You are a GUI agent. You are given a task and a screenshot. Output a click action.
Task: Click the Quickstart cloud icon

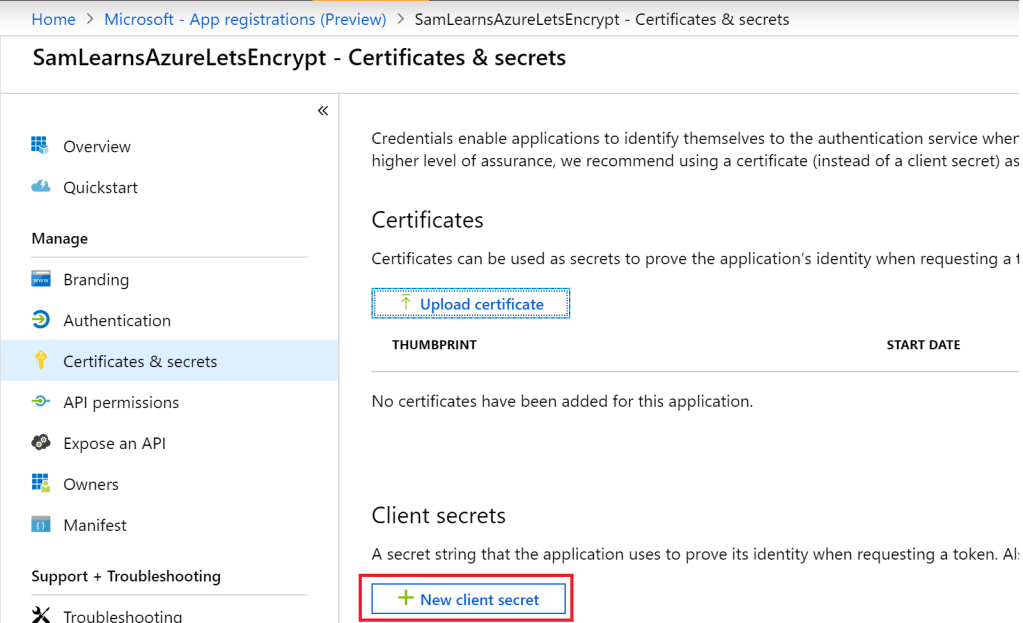41,187
